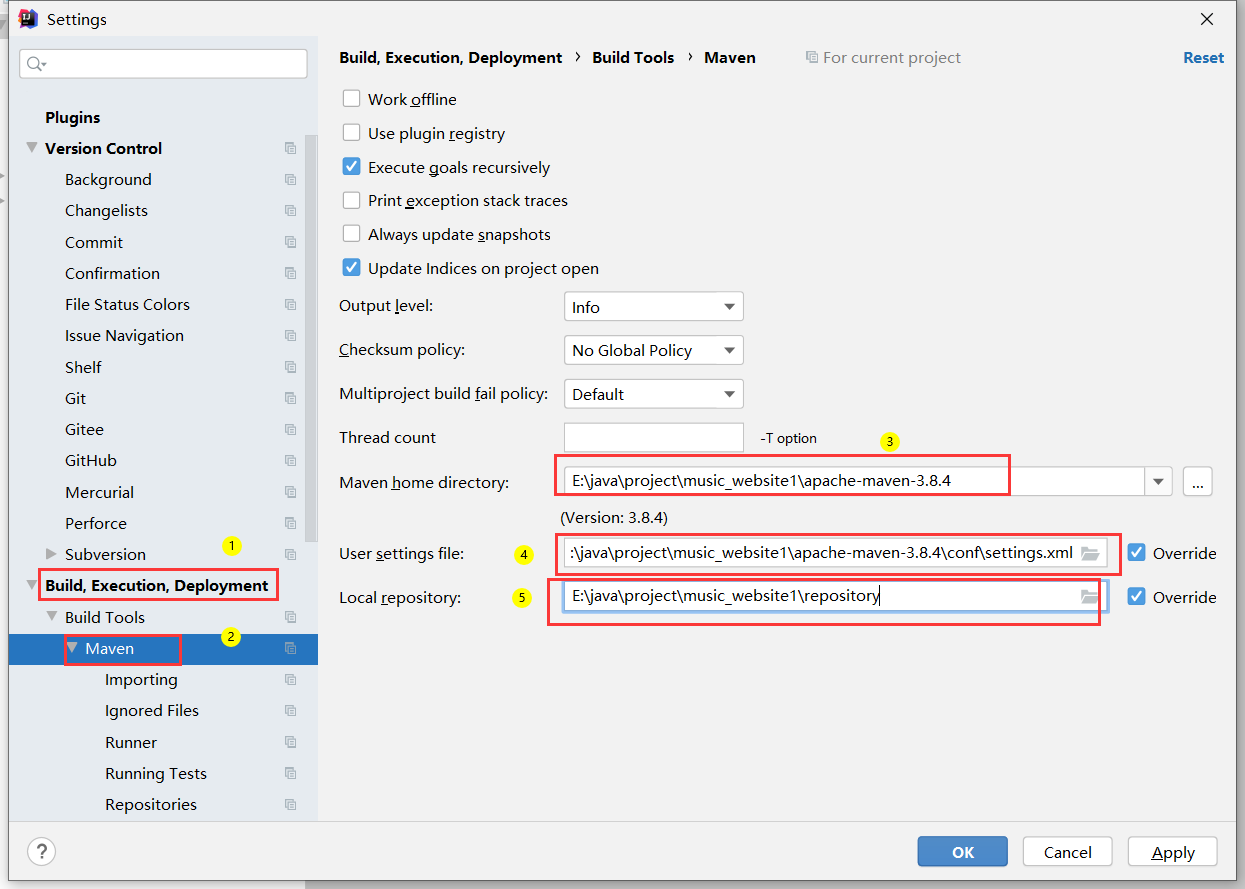Tick the Use plugin registry checkbox
Screen dimensions: 1245x889
click(x=351, y=133)
